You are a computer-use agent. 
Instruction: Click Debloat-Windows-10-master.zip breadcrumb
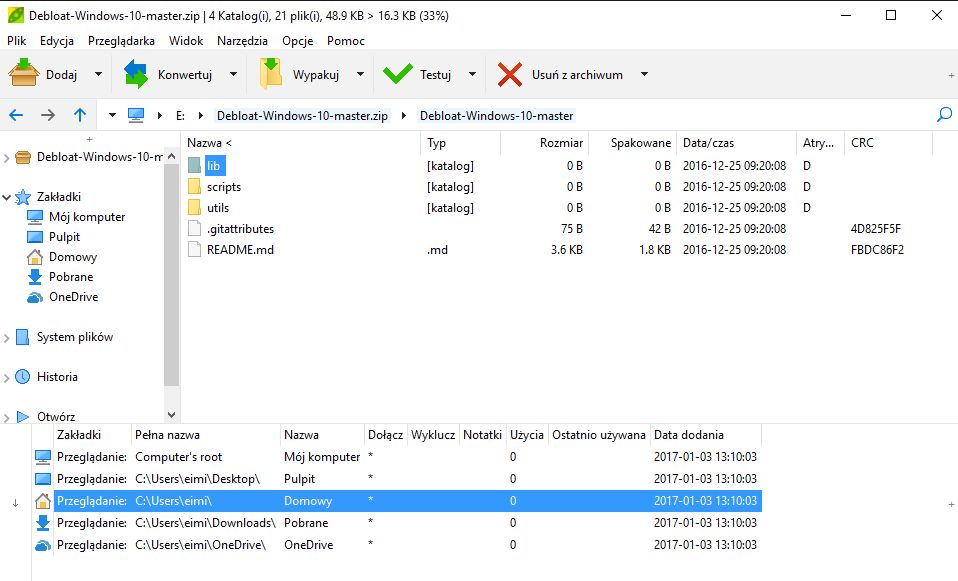pos(302,115)
